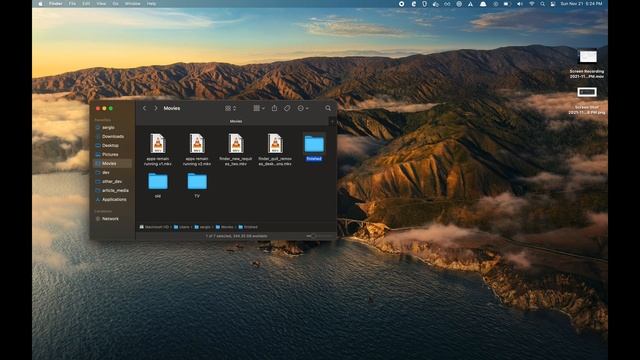
Task: Click the Share toolbar icon
Action: point(274,108)
